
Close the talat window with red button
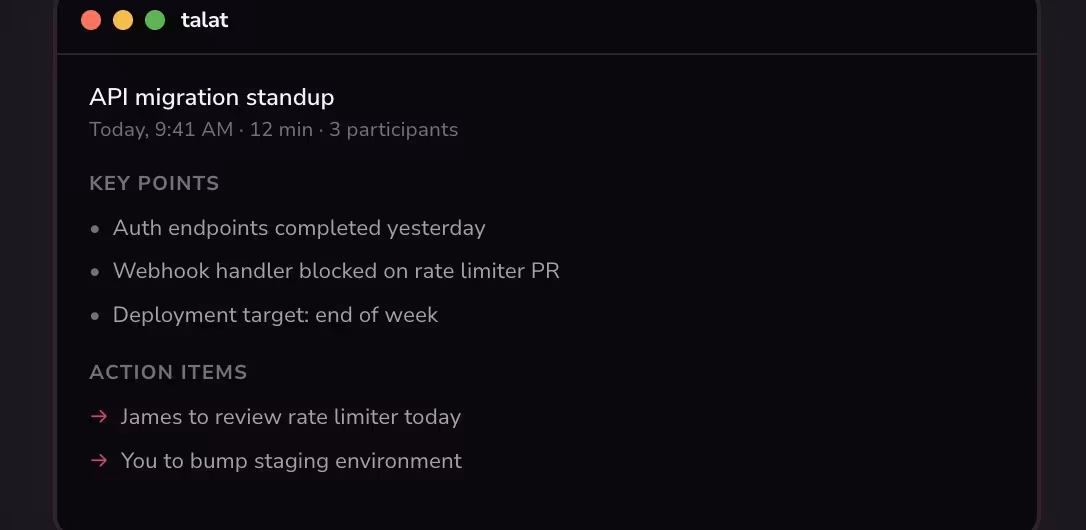pyautogui.click(x=91, y=20)
